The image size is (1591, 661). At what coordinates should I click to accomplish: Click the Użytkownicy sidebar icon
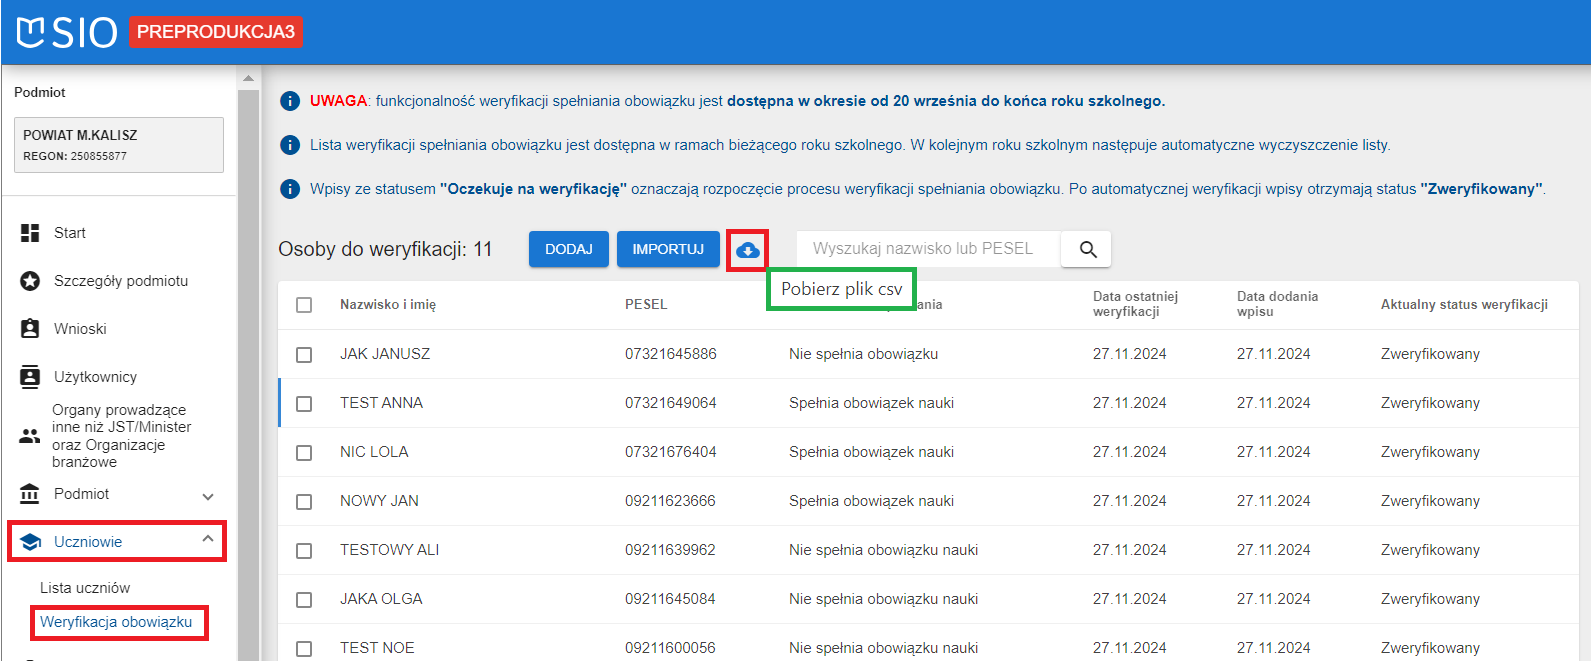(30, 377)
